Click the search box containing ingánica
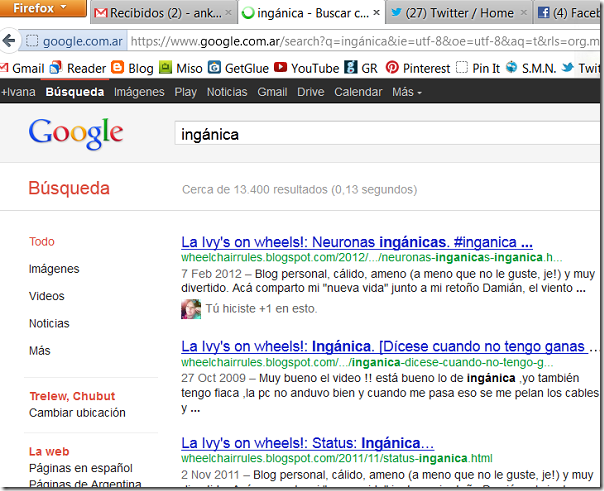Screen dimensions: 604x491 [387, 134]
